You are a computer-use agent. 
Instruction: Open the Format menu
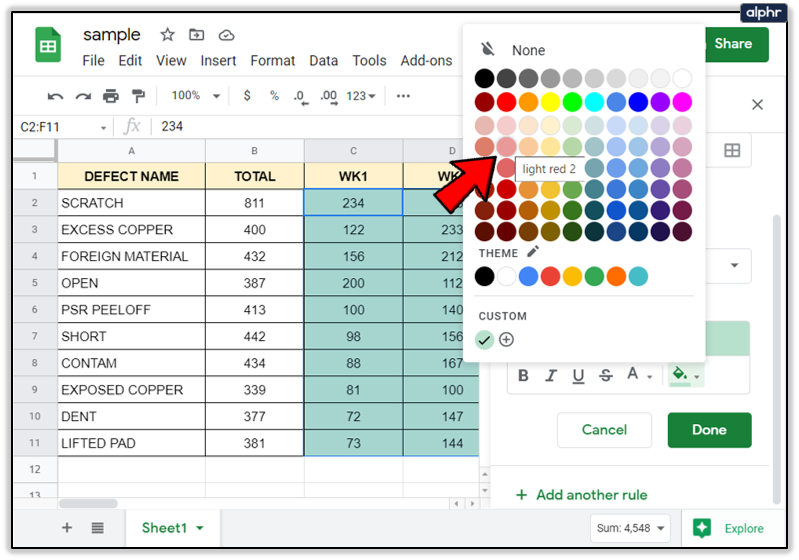(x=272, y=61)
